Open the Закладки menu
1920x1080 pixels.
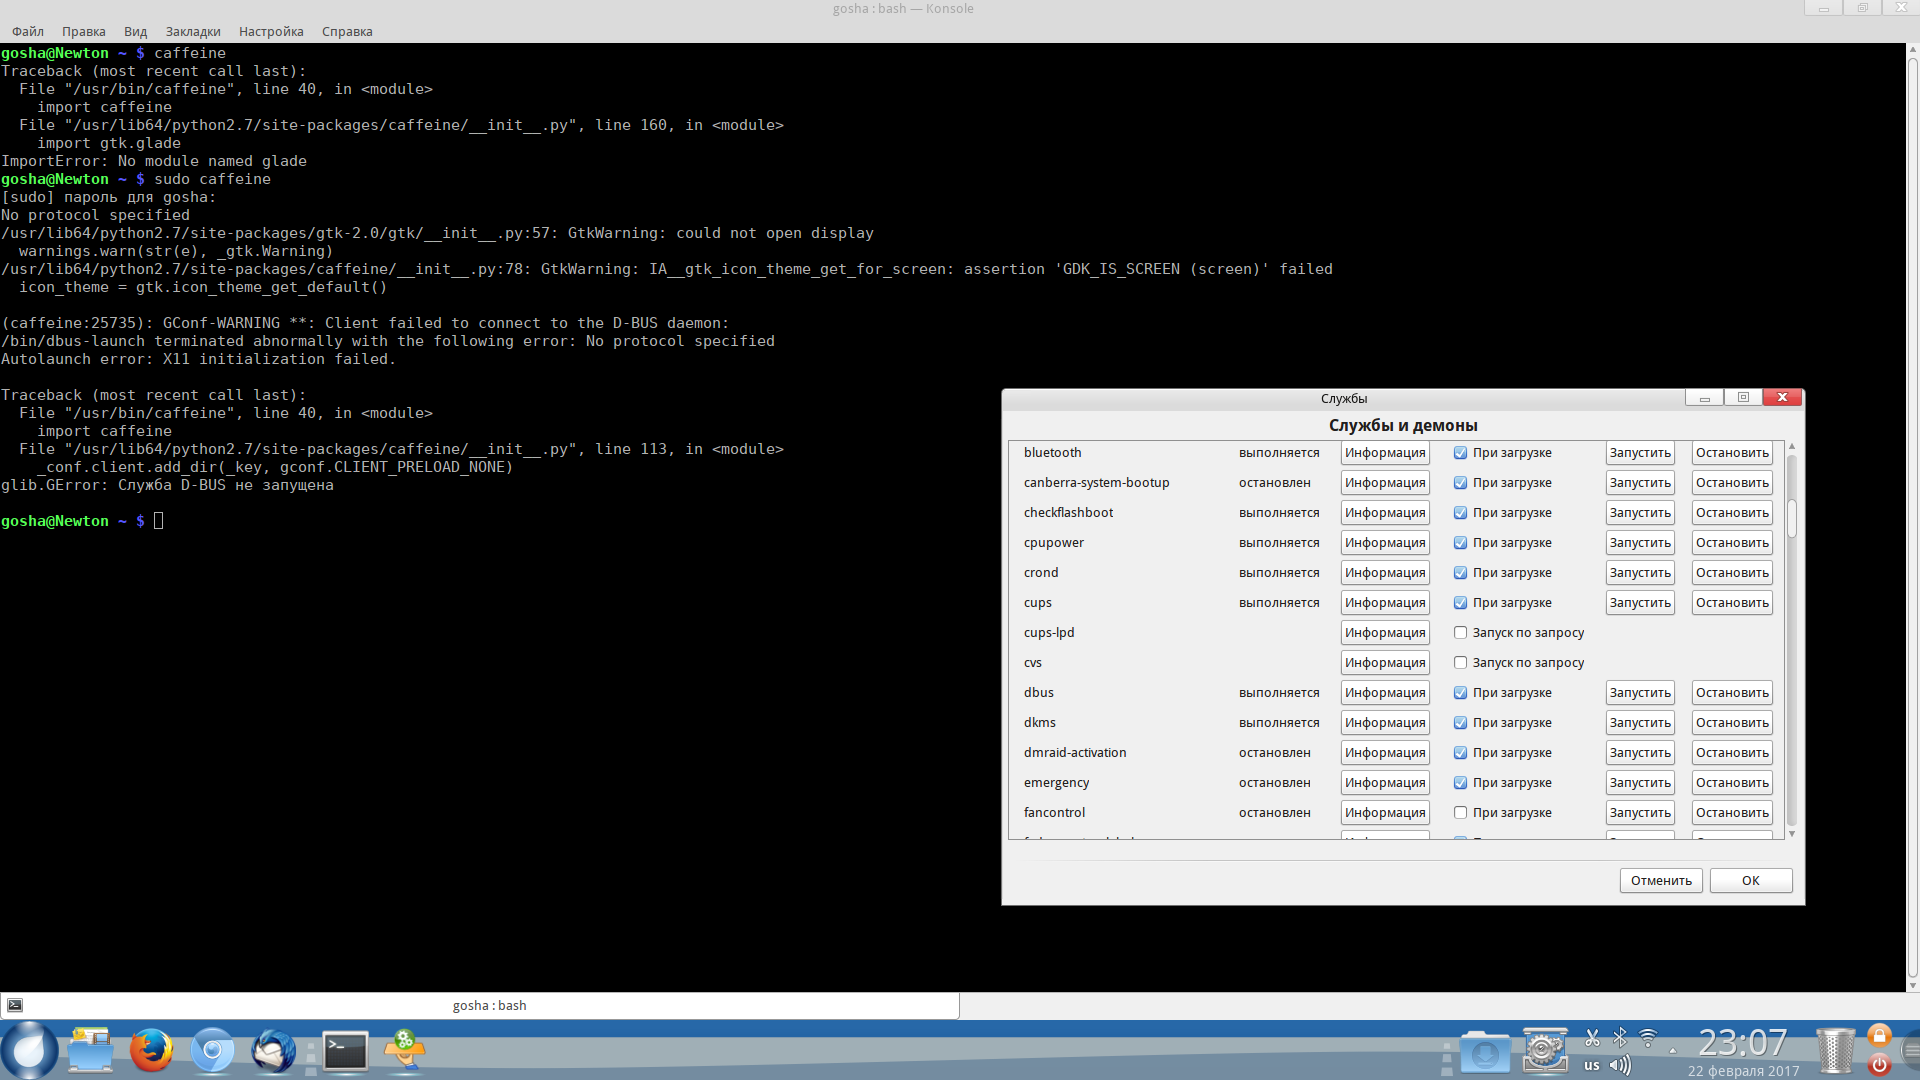[193, 31]
